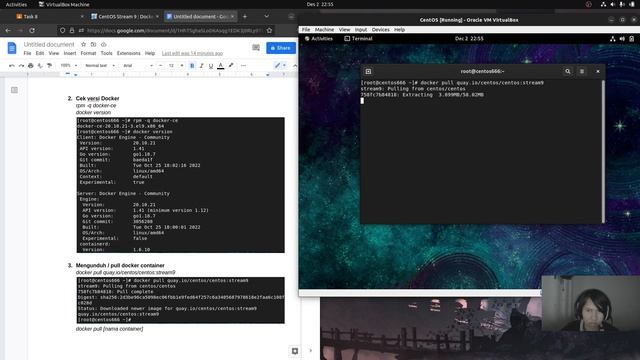Screen dimensions: 640x360
Task: Bookmark this page with star icon
Action: pos(269,30)
